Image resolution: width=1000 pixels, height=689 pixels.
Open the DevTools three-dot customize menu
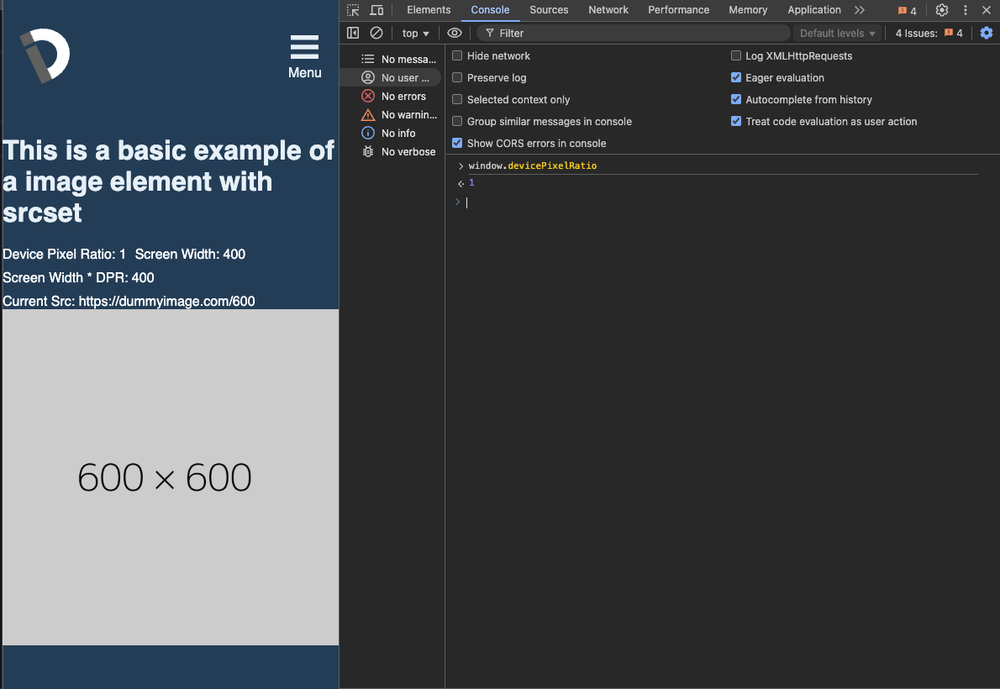(965, 10)
